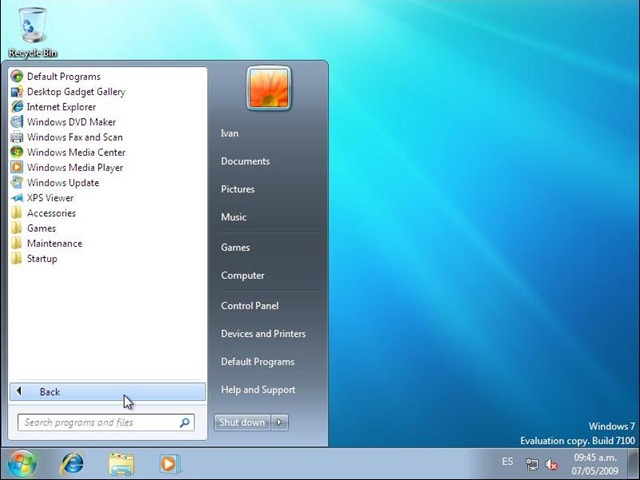
Task: Open Help and Support
Action: pyautogui.click(x=258, y=390)
